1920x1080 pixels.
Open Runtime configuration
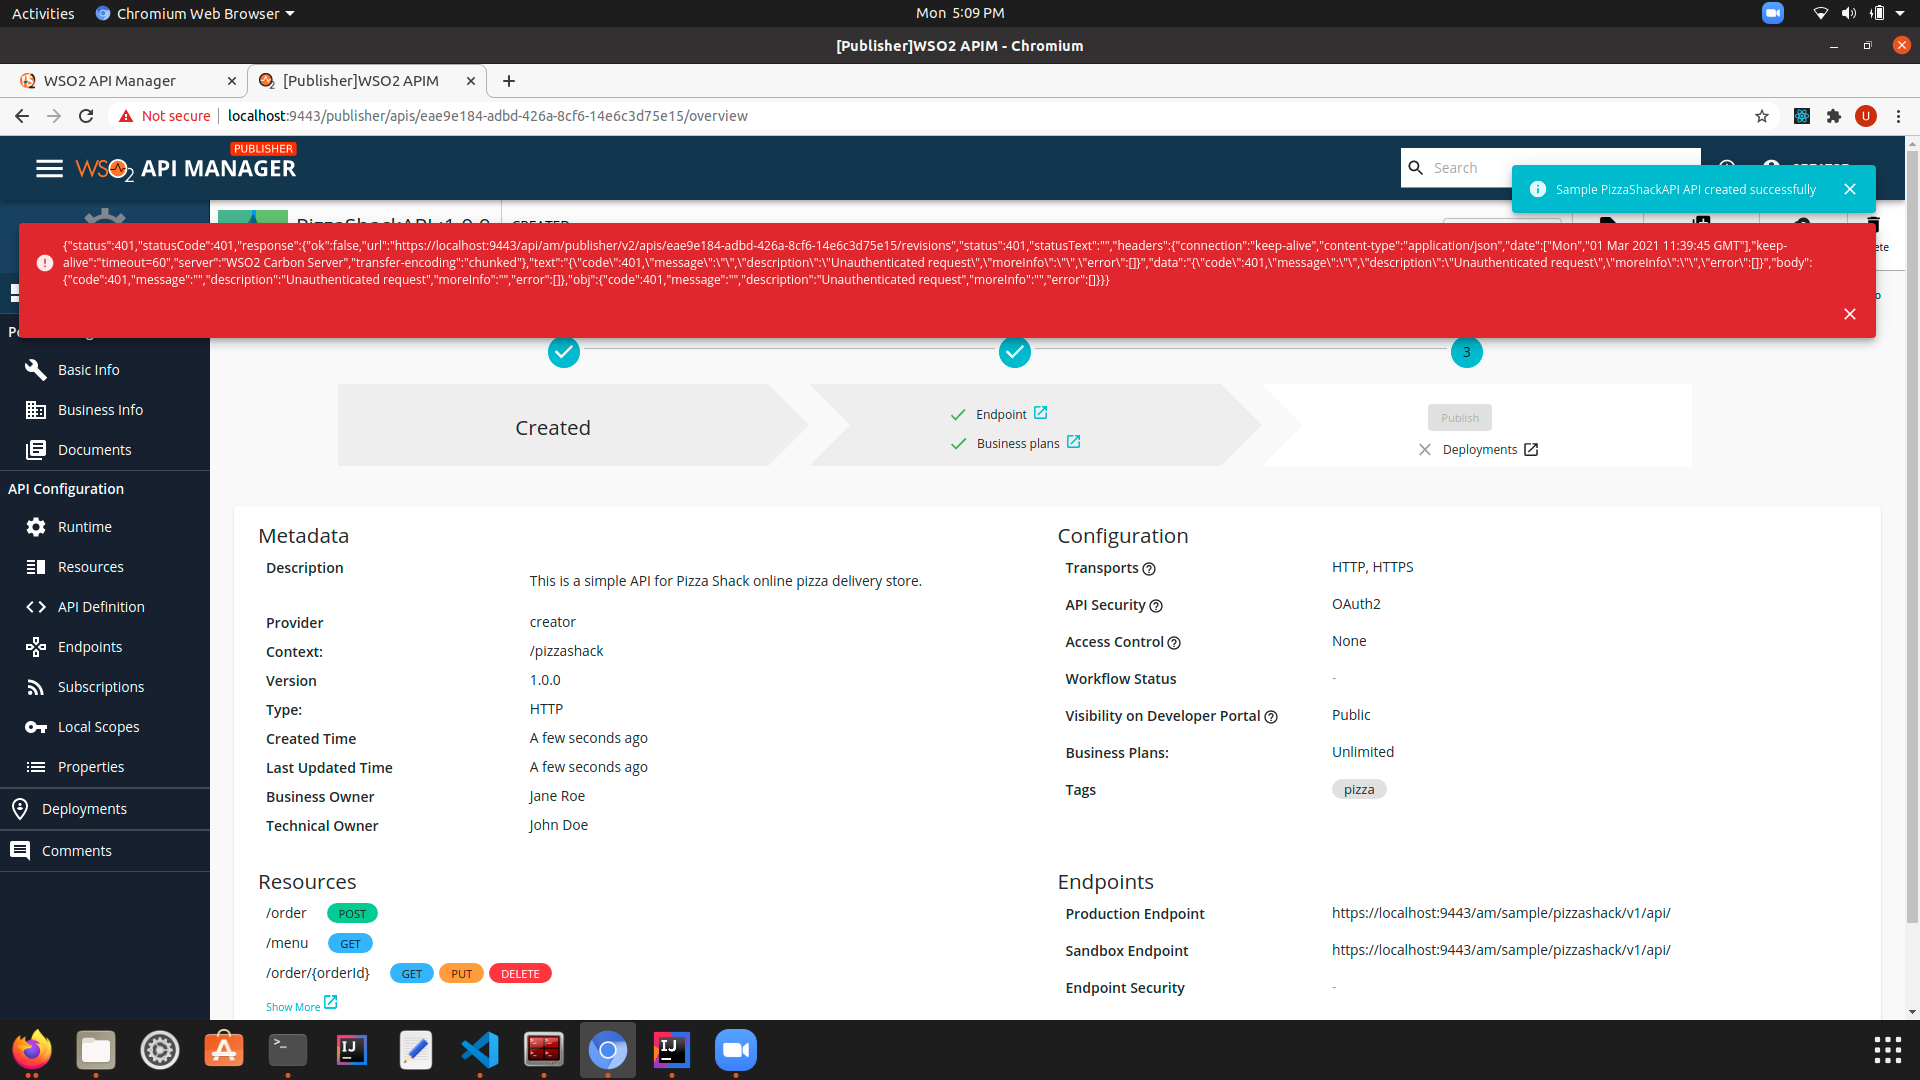(x=86, y=526)
